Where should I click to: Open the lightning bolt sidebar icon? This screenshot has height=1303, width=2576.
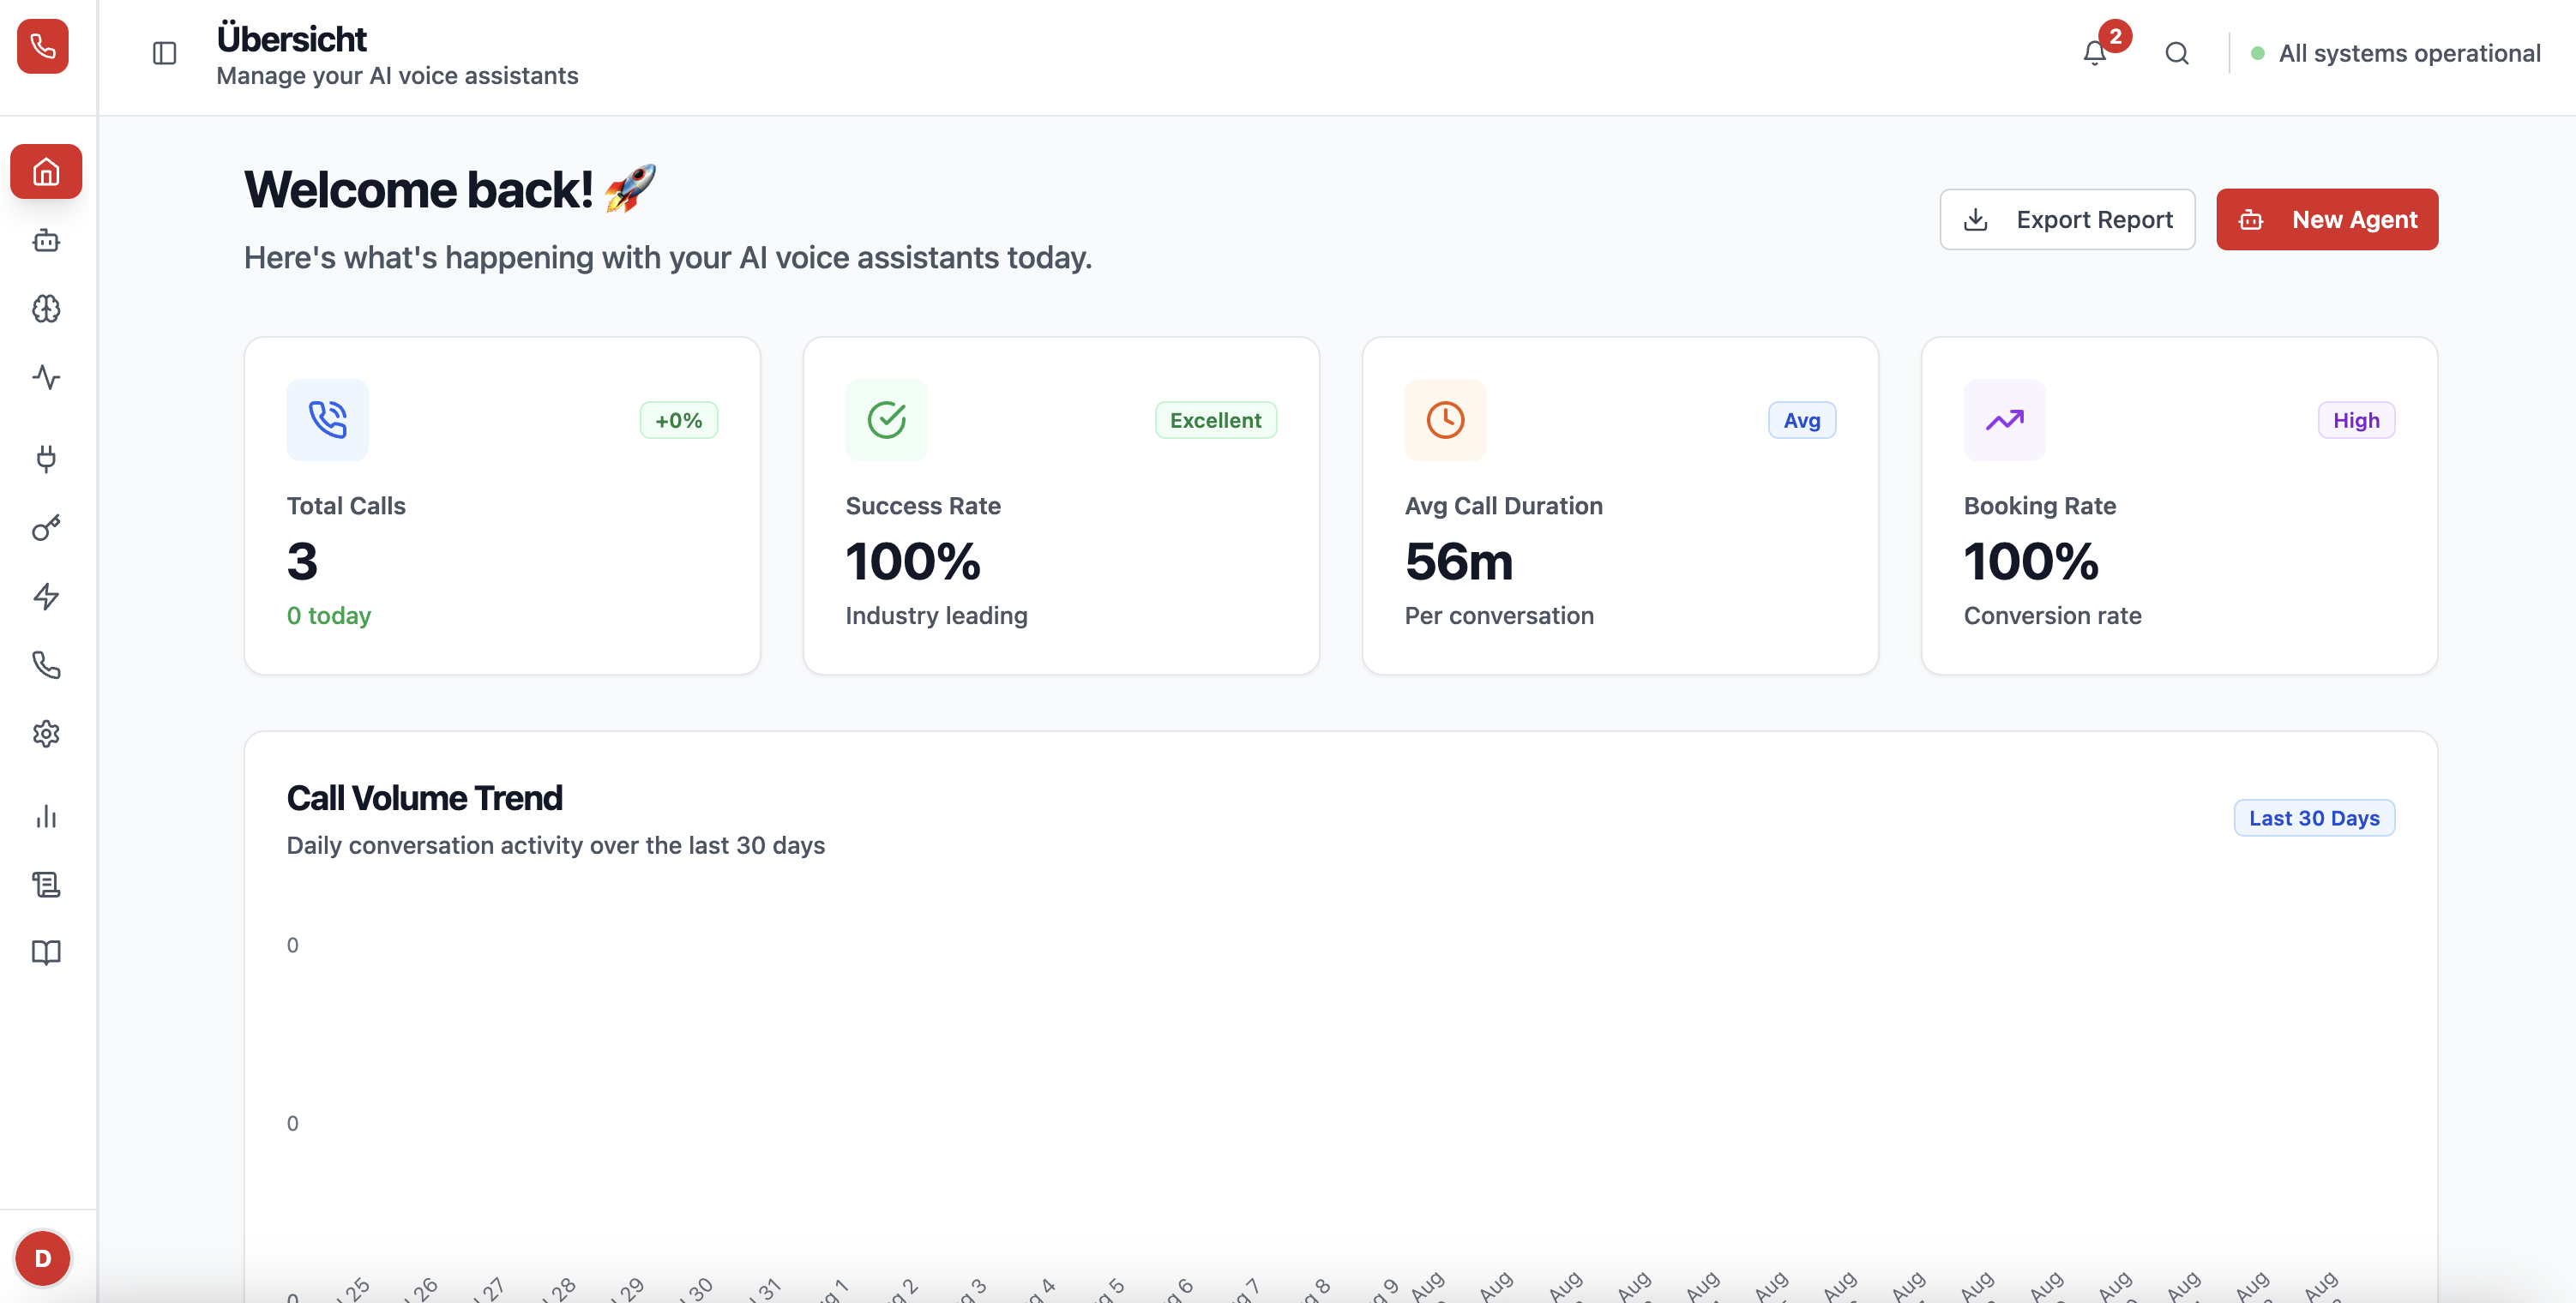click(x=46, y=596)
